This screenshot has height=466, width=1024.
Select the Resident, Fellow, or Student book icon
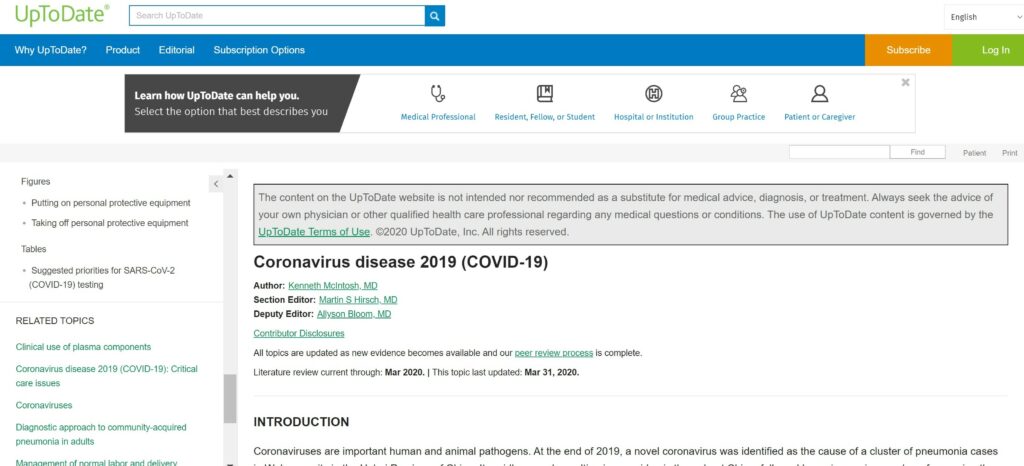545,94
